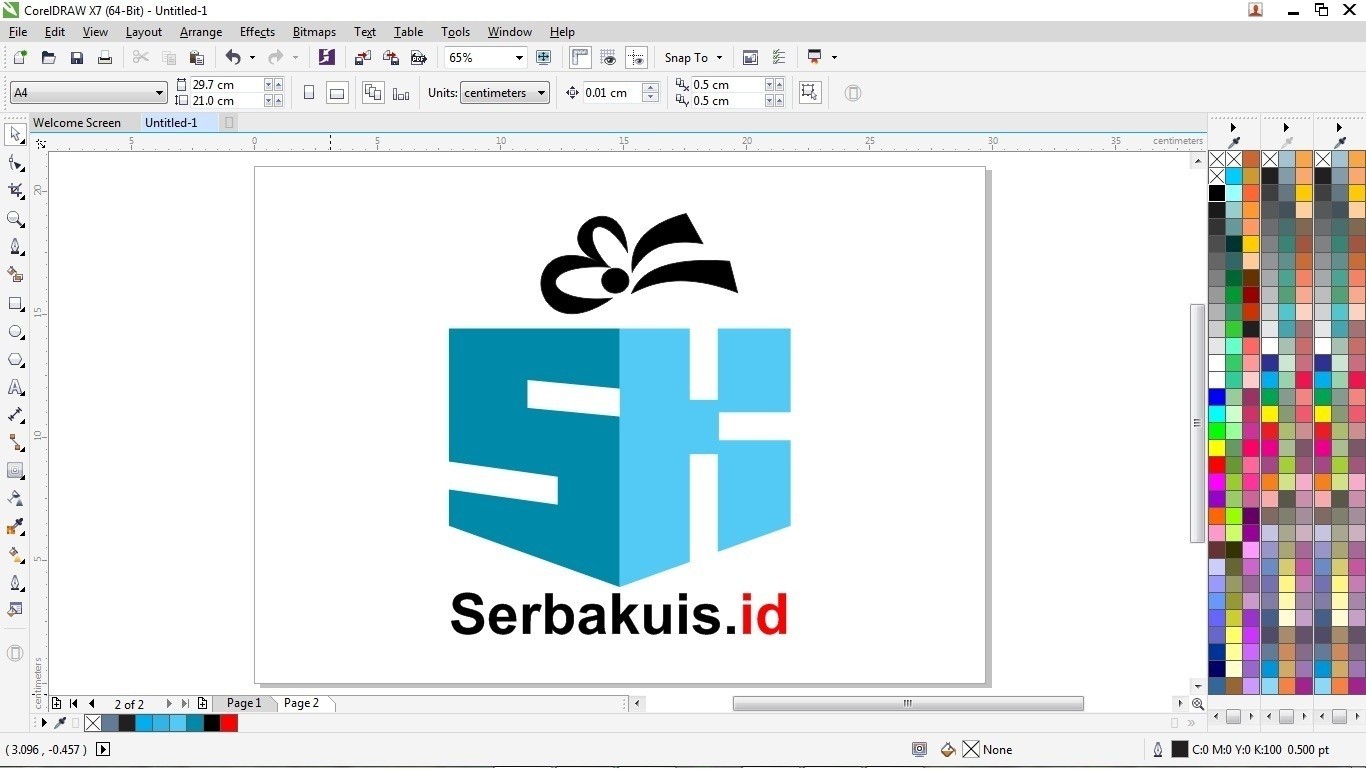Select the Transparency tool

coord(15,498)
